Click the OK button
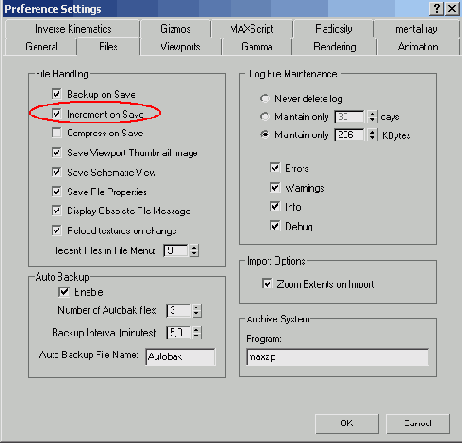 click(x=347, y=423)
